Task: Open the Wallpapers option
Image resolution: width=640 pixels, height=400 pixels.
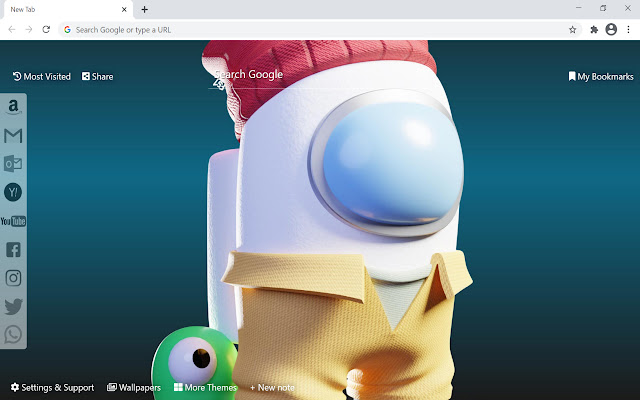Action: click(134, 387)
